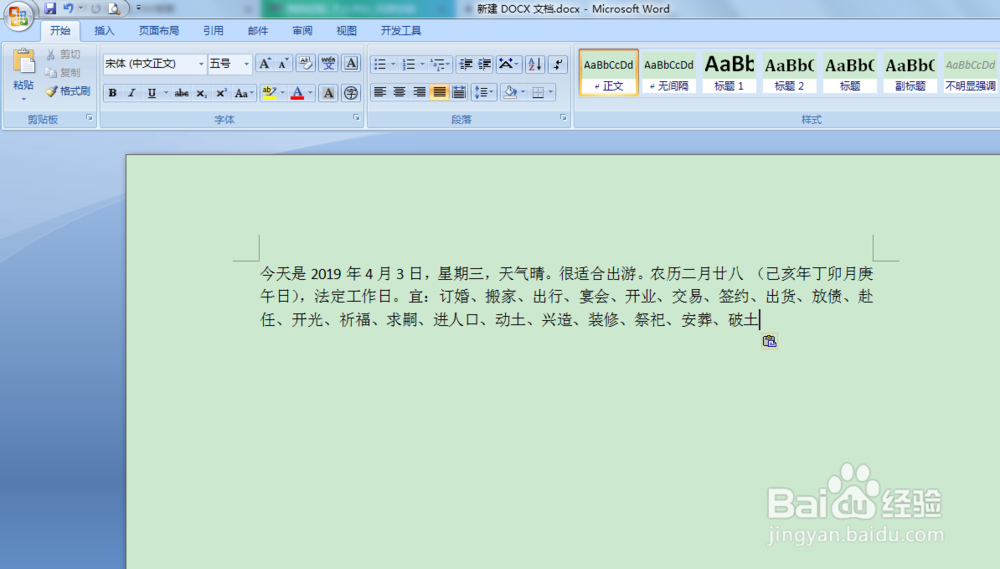
Task: Customize Quick Access Toolbar dropdown arrow
Action: click(x=138, y=8)
